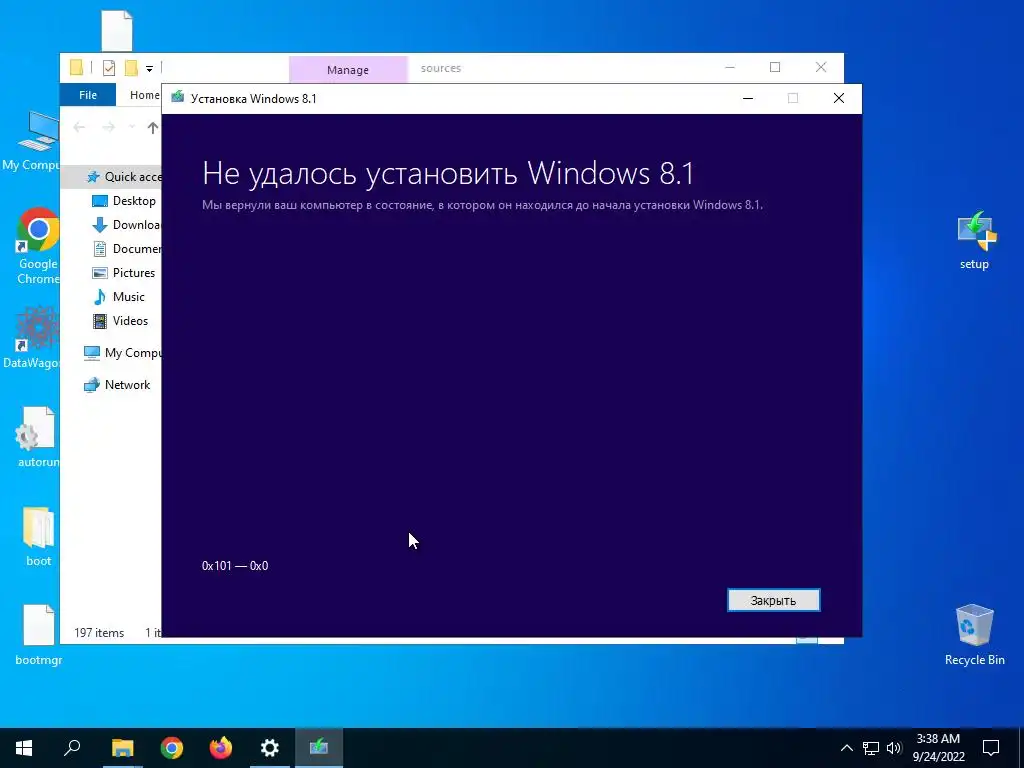Viewport: 1024px width, 768px height.
Task: Select Network in the Explorer navigation pane
Action: (118, 385)
